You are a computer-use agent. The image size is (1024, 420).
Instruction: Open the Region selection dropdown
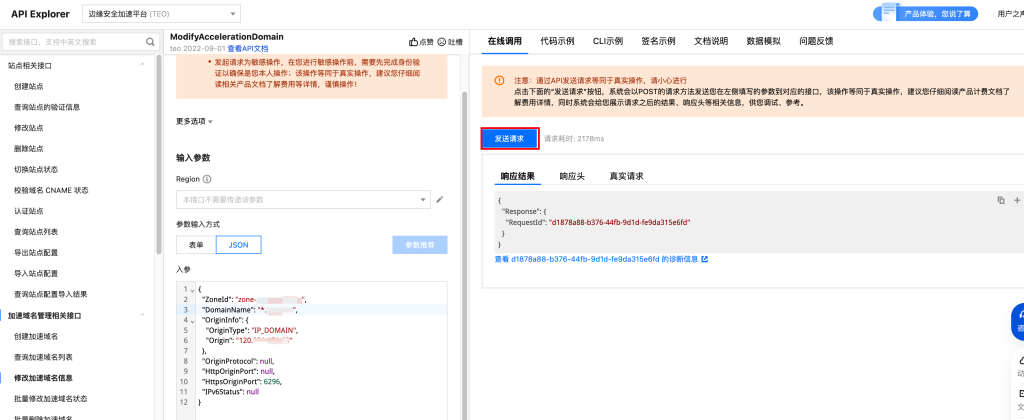pos(302,200)
